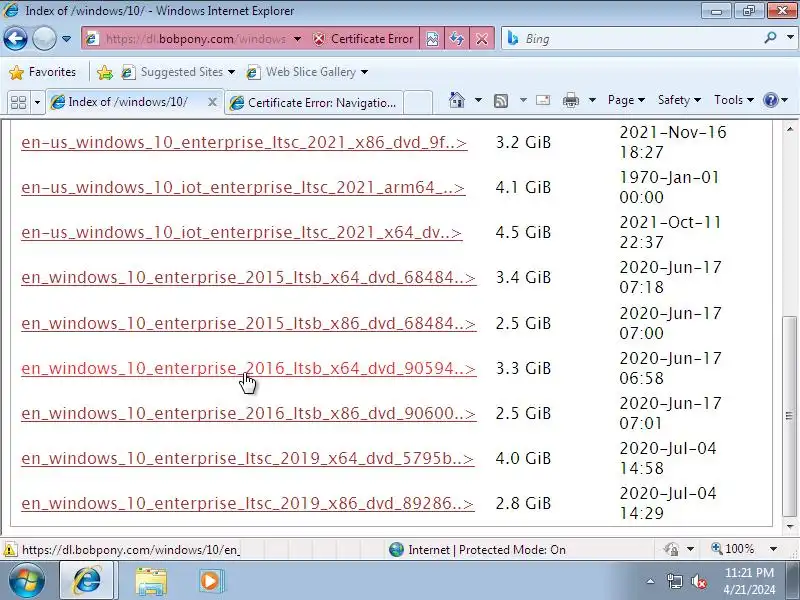The width and height of the screenshot is (800, 600).
Task: Open the Page menu
Action: tap(626, 100)
